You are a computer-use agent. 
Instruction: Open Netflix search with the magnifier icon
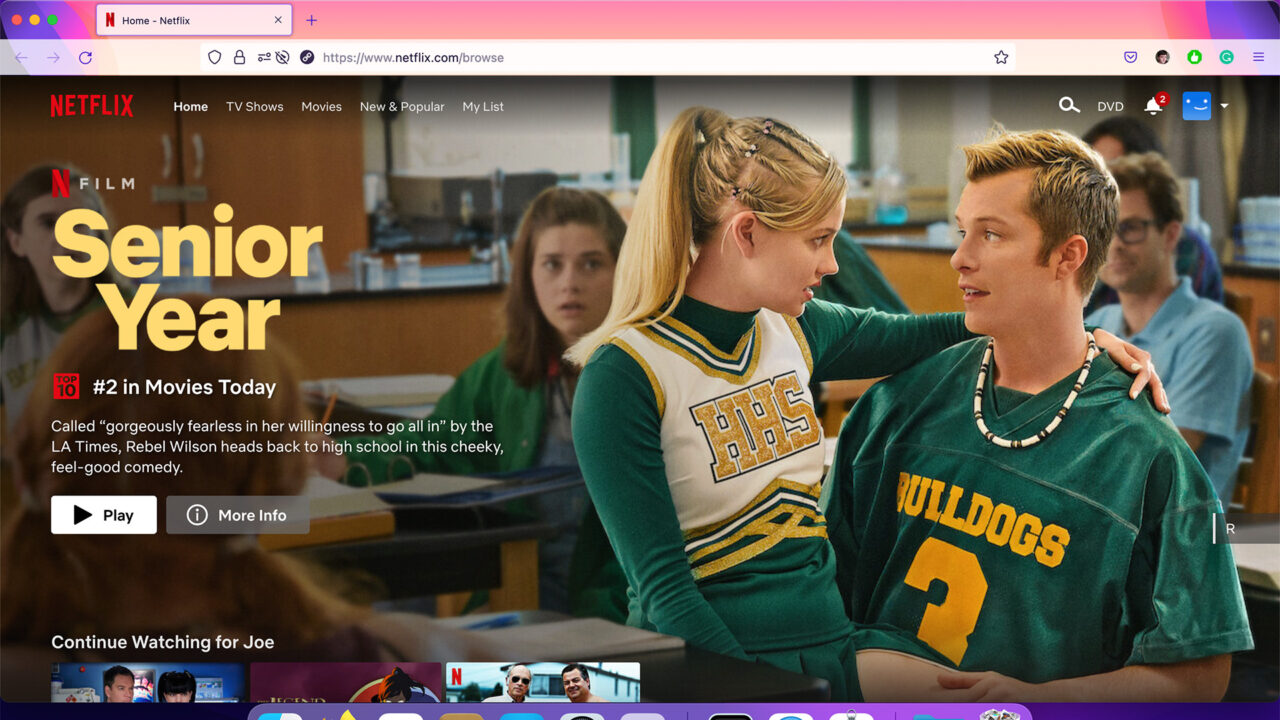[x=1069, y=105]
